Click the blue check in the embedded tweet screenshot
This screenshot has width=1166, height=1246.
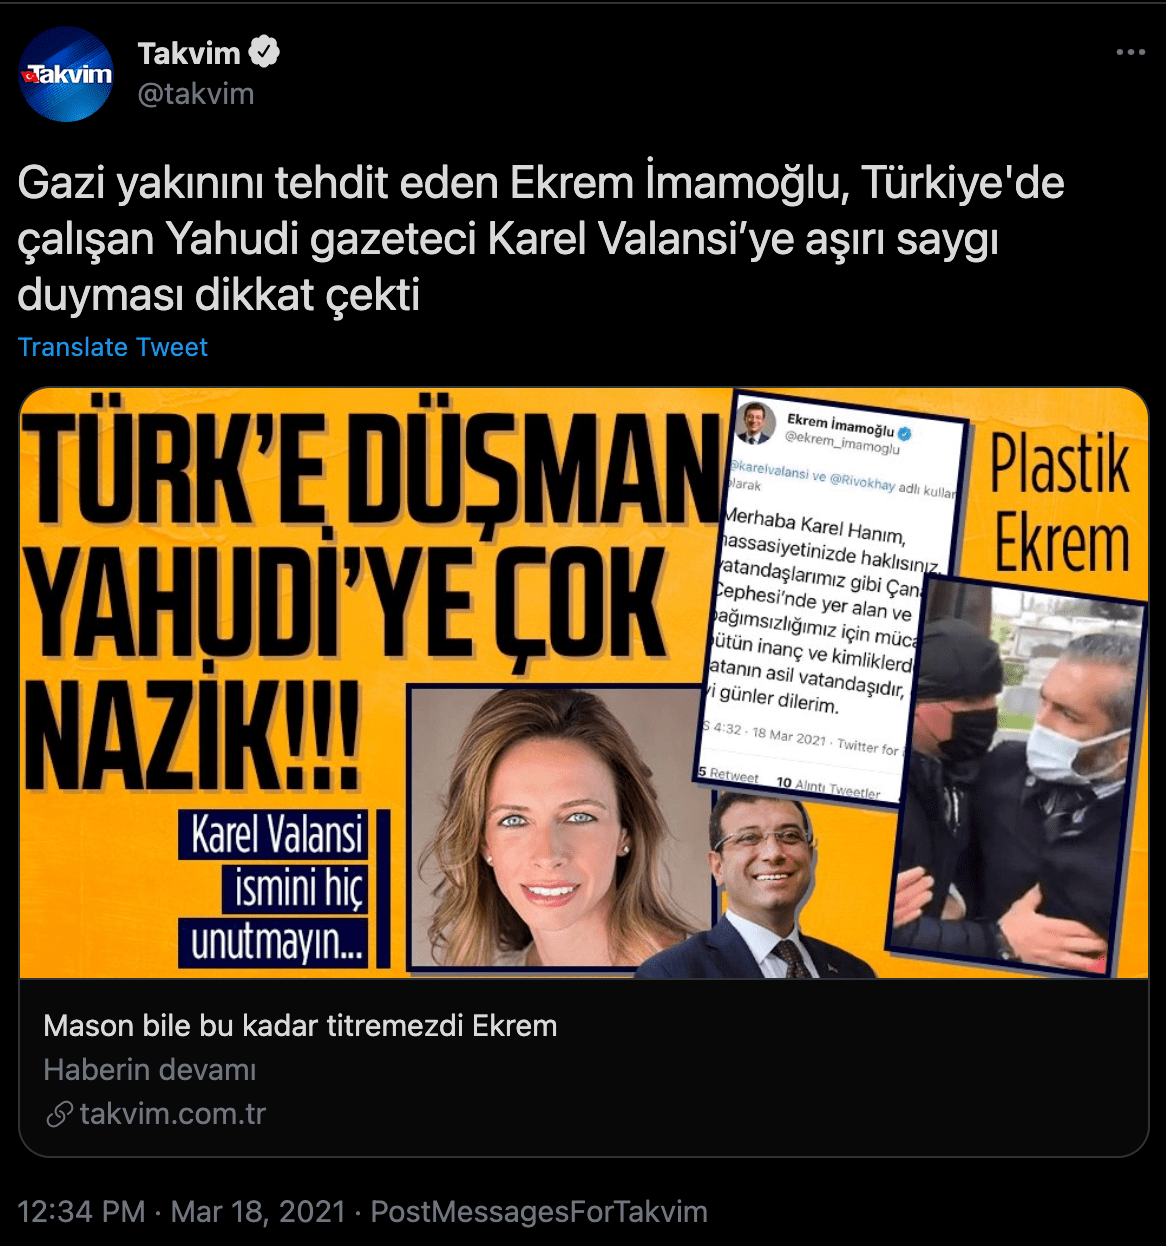904,433
